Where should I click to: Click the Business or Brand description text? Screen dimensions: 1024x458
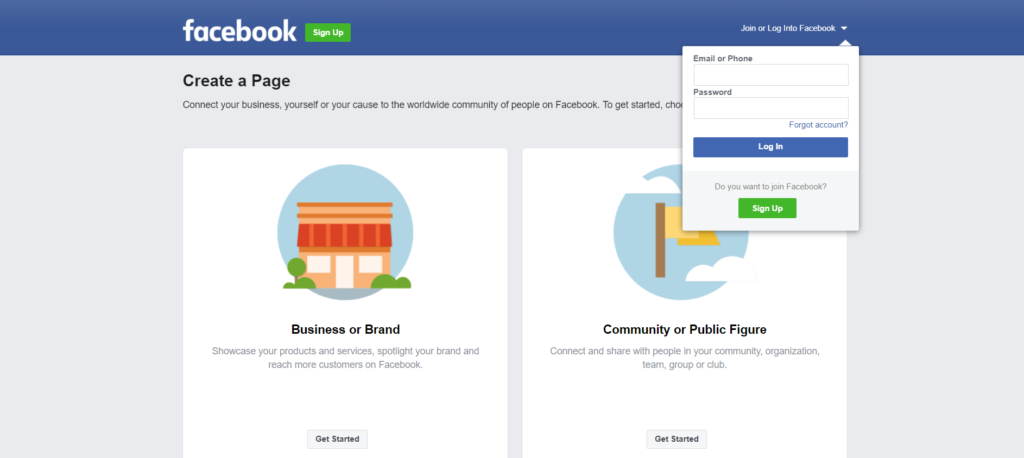point(345,358)
